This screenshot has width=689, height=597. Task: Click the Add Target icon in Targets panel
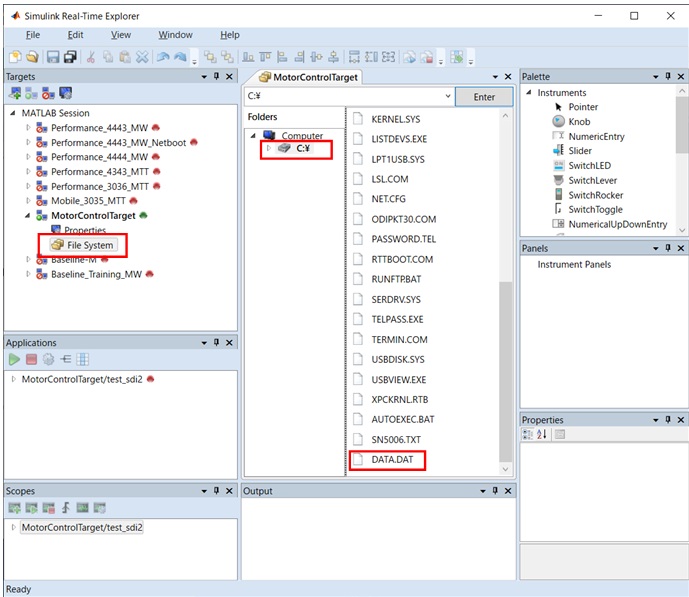click(x=15, y=93)
